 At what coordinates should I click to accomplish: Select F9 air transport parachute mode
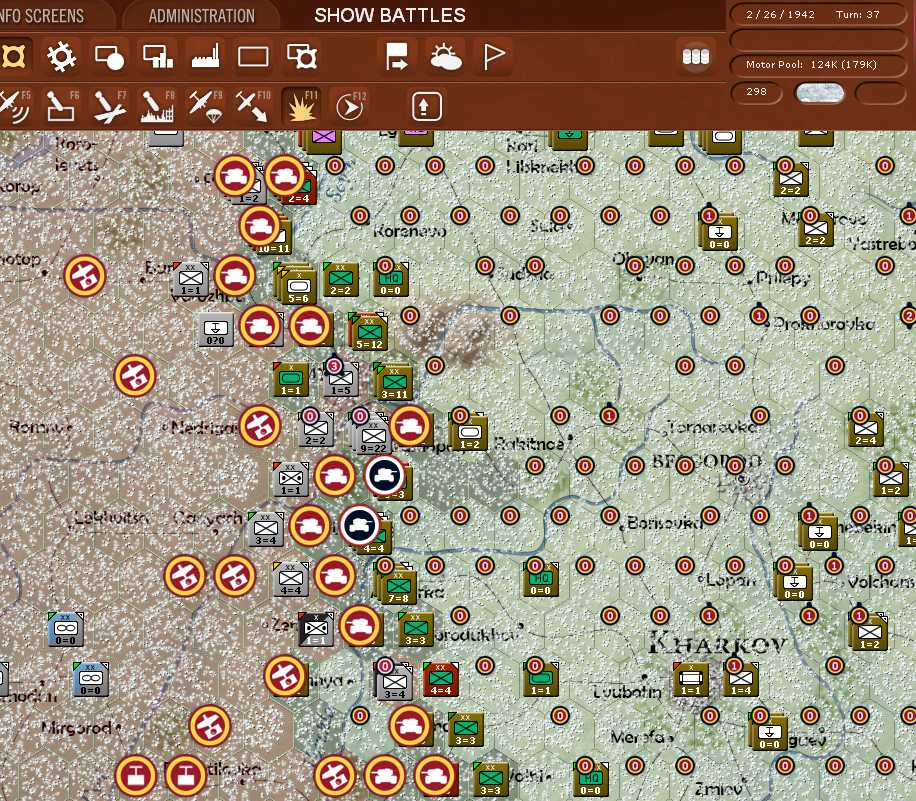click(206, 106)
